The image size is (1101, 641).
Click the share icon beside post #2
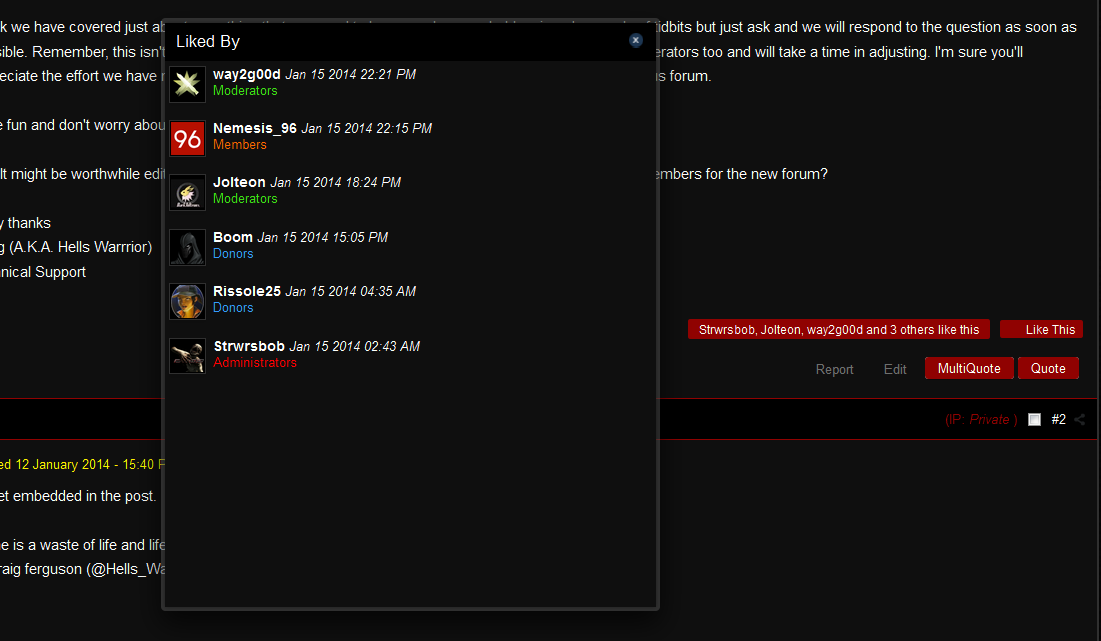click(x=1080, y=420)
